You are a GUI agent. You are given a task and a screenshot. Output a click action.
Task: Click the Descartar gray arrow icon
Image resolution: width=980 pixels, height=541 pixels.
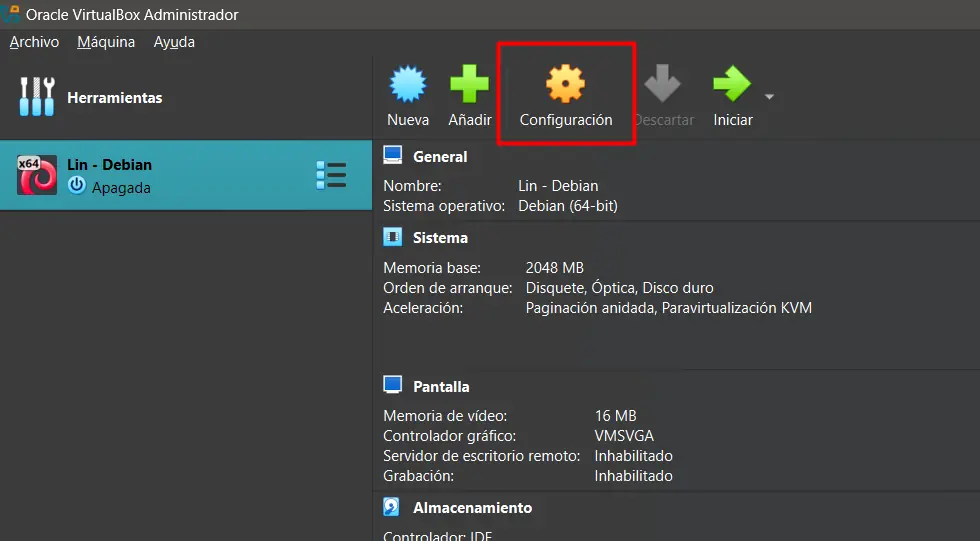point(662,85)
